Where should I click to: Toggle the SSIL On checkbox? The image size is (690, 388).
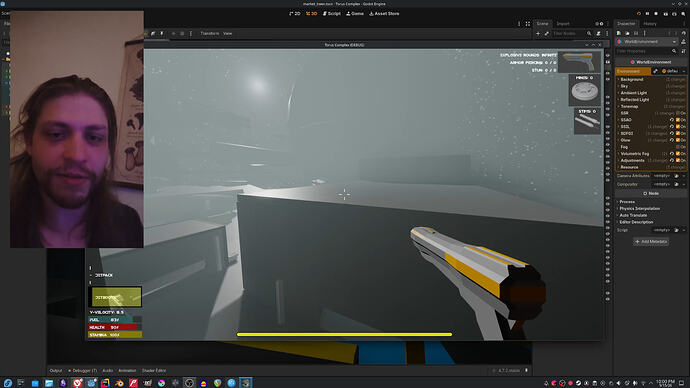(x=678, y=127)
